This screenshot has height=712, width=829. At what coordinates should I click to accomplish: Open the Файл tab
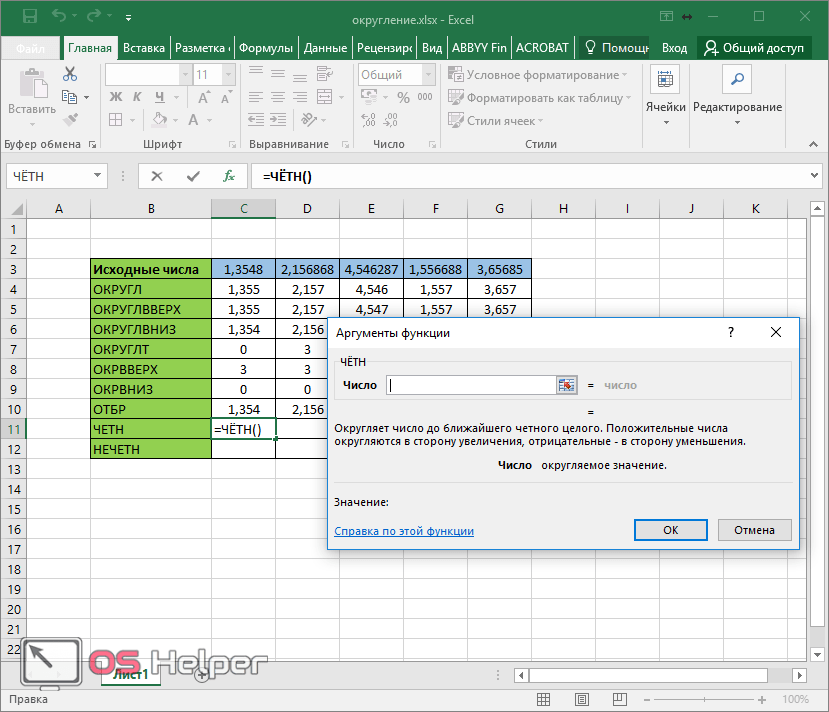click(x=30, y=49)
